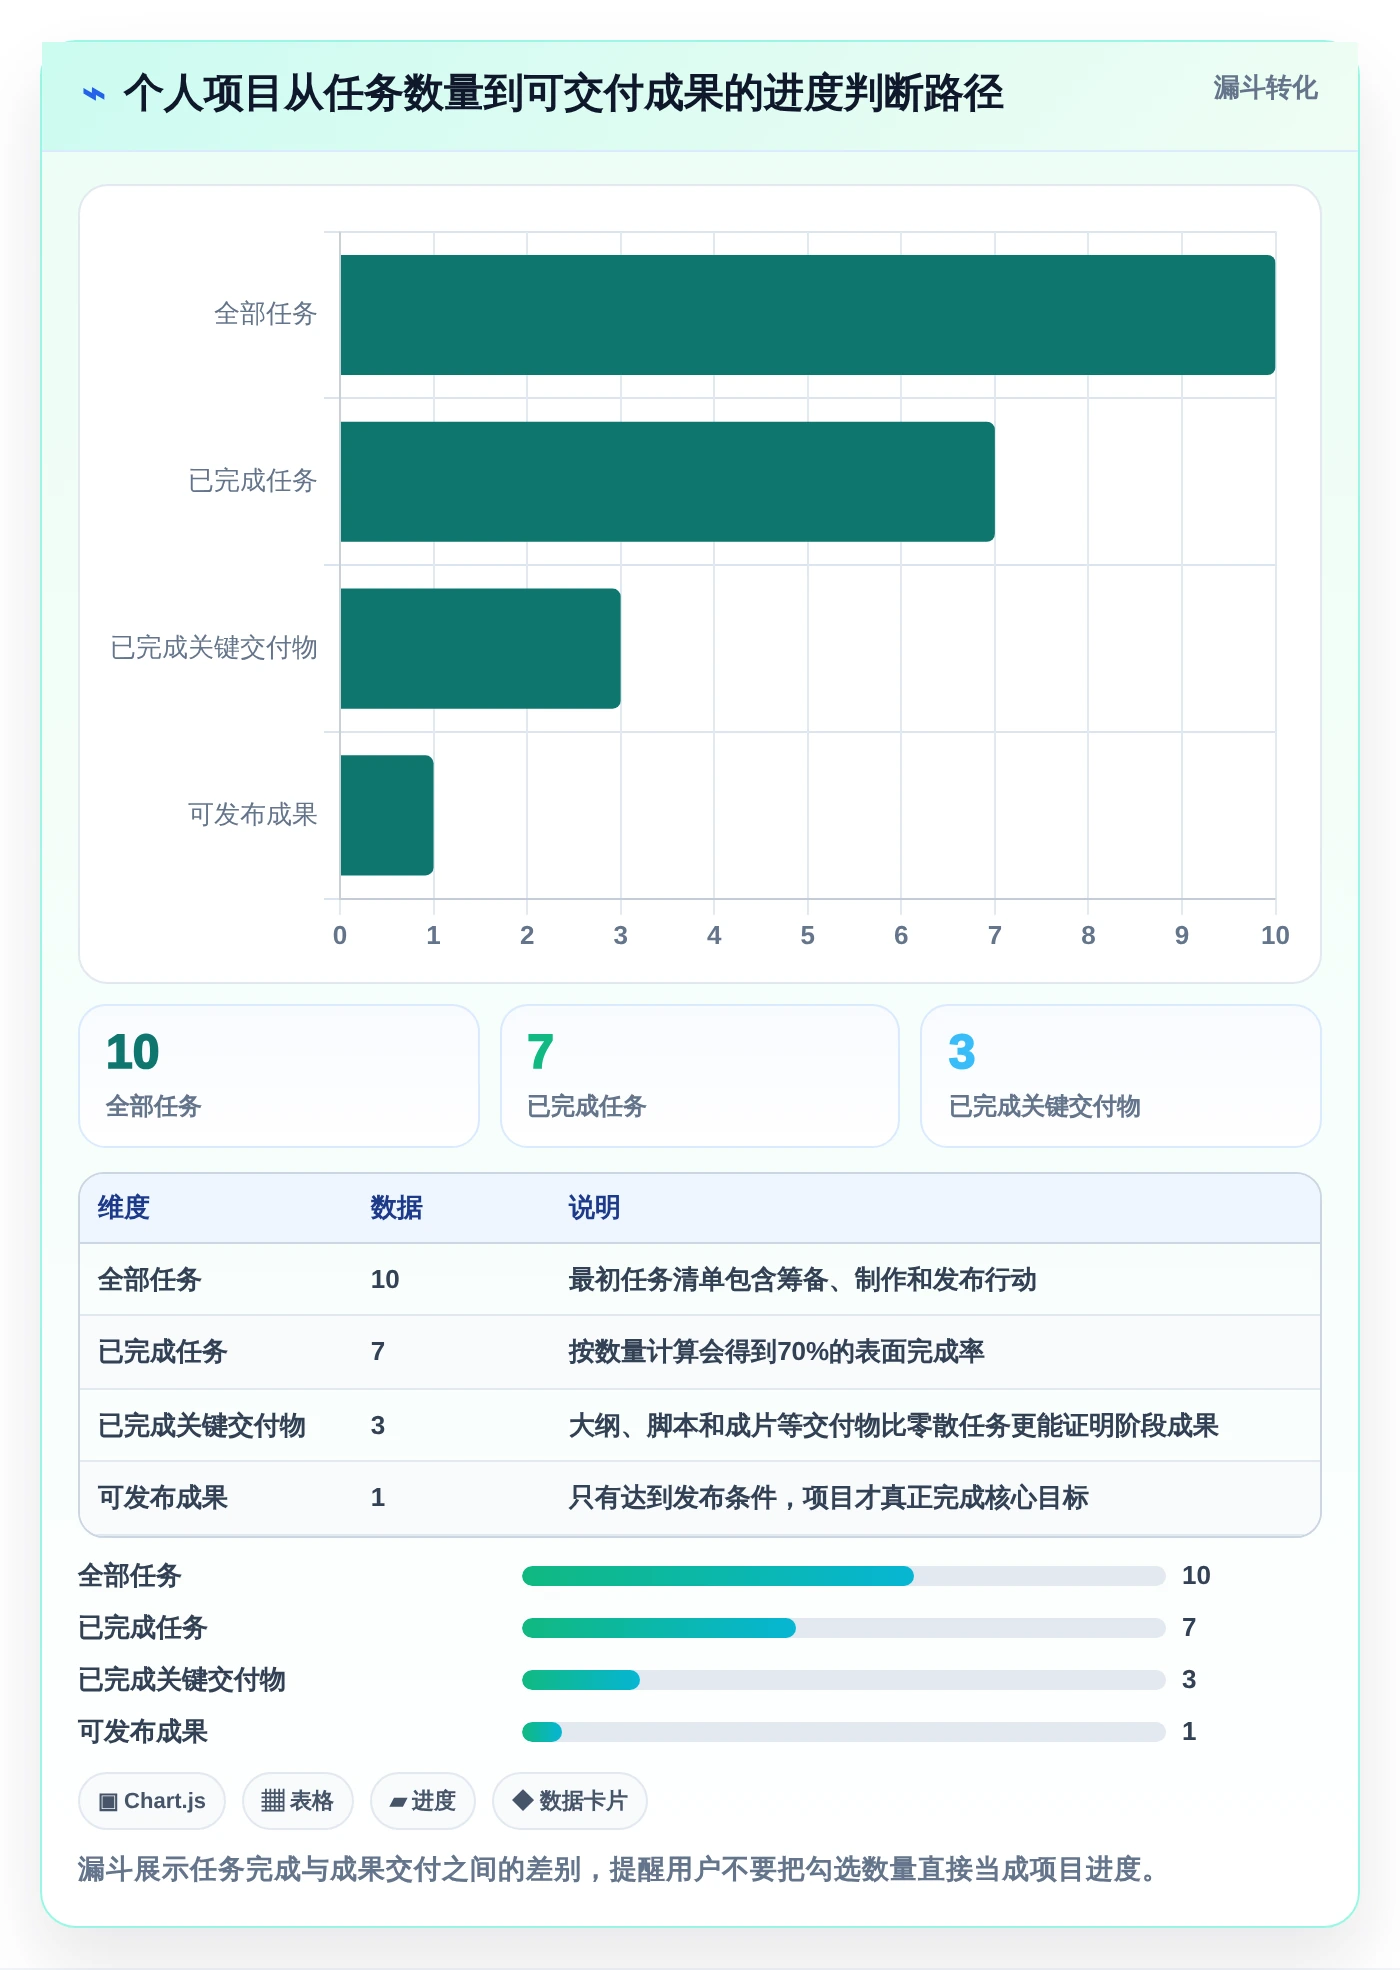Click the Chart.js chip
1400x1970 pixels.
click(152, 1801)
